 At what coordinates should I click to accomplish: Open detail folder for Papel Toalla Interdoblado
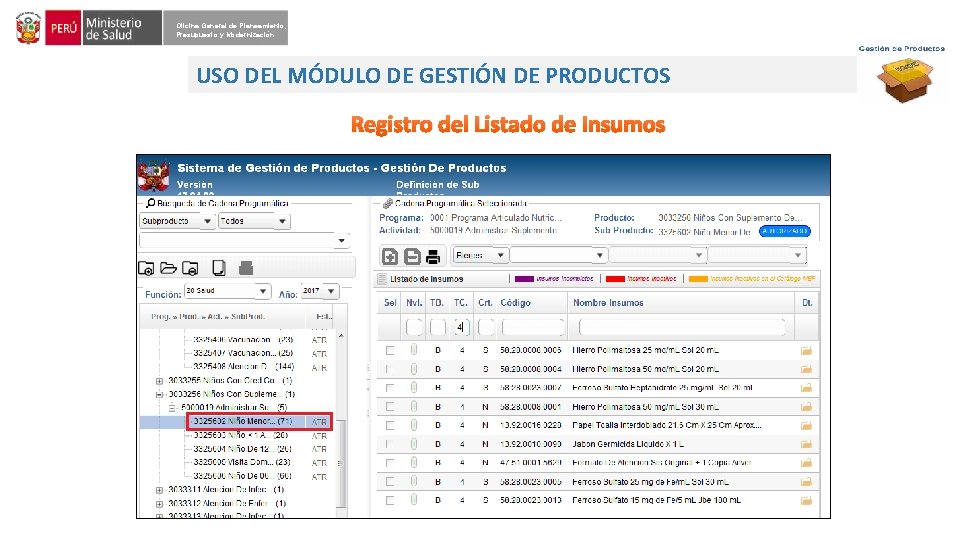(806, 426)
